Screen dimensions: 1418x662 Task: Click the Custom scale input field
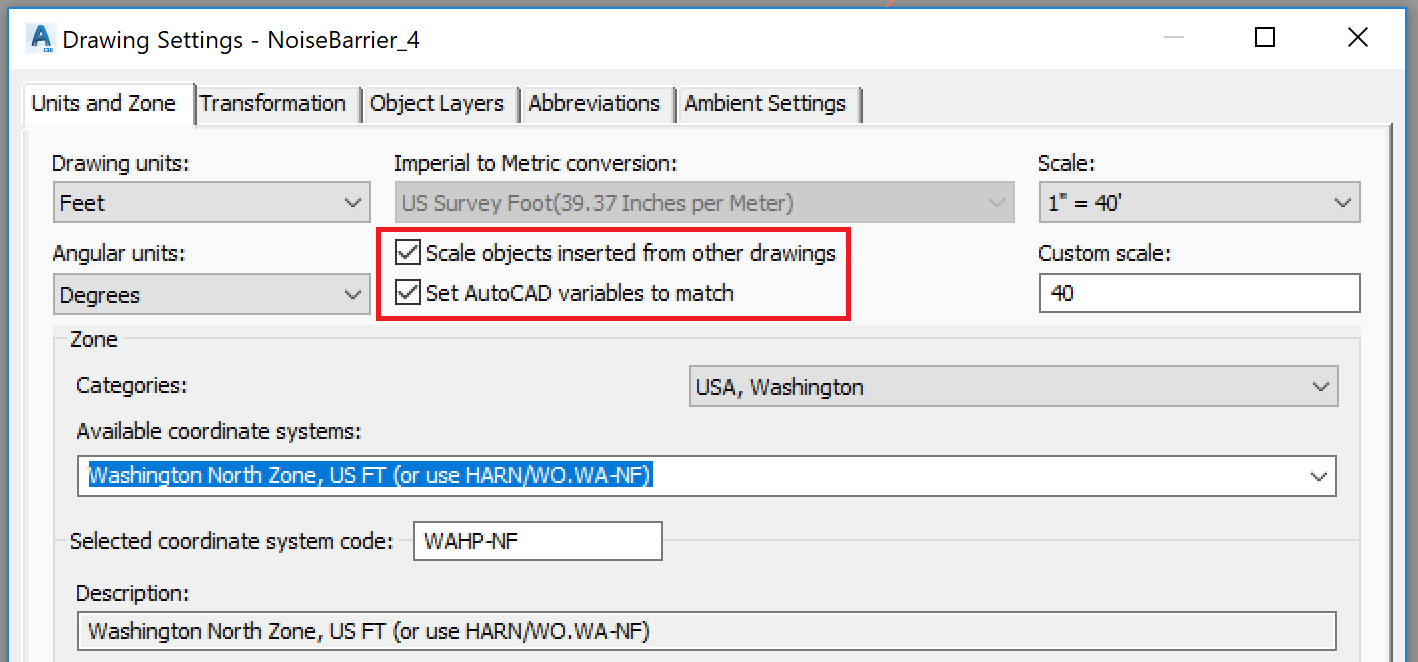point(1198,293)
